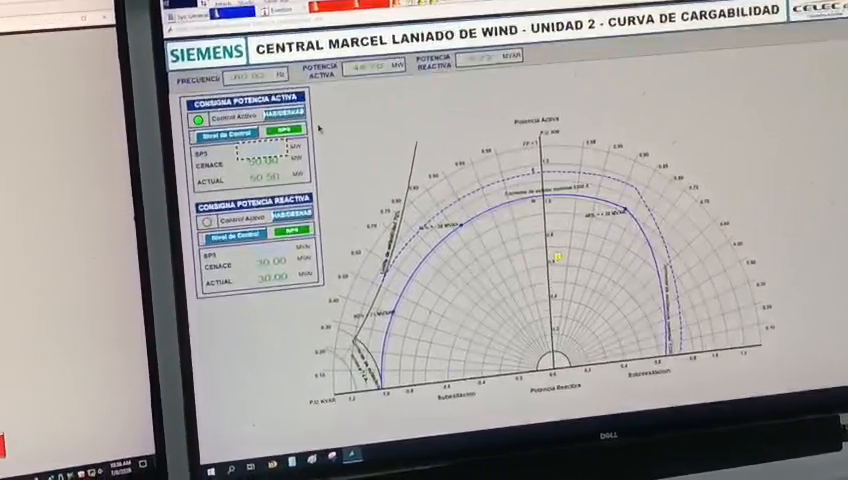Click the Potencia Activa axis label on the chart
This screenshot has width=848, height=480.
pyautogui.click(x=536, y=121)
